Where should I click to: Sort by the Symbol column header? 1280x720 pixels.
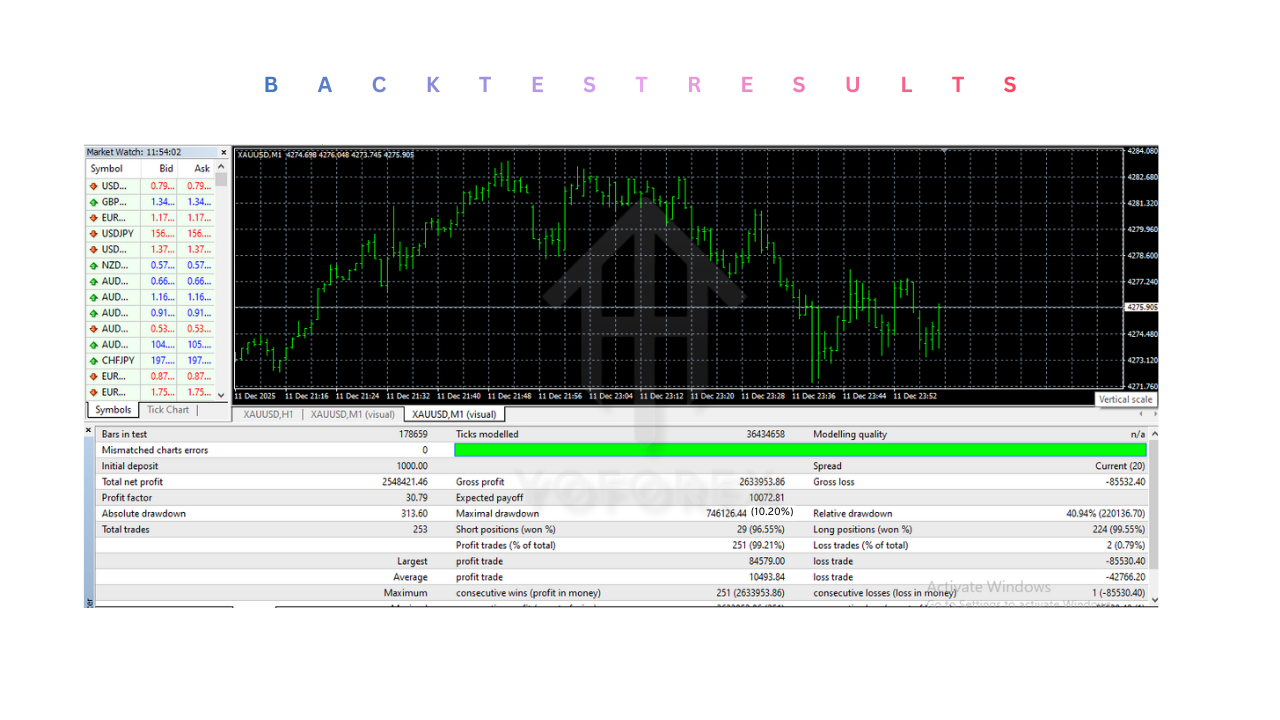tap(107, 169)
